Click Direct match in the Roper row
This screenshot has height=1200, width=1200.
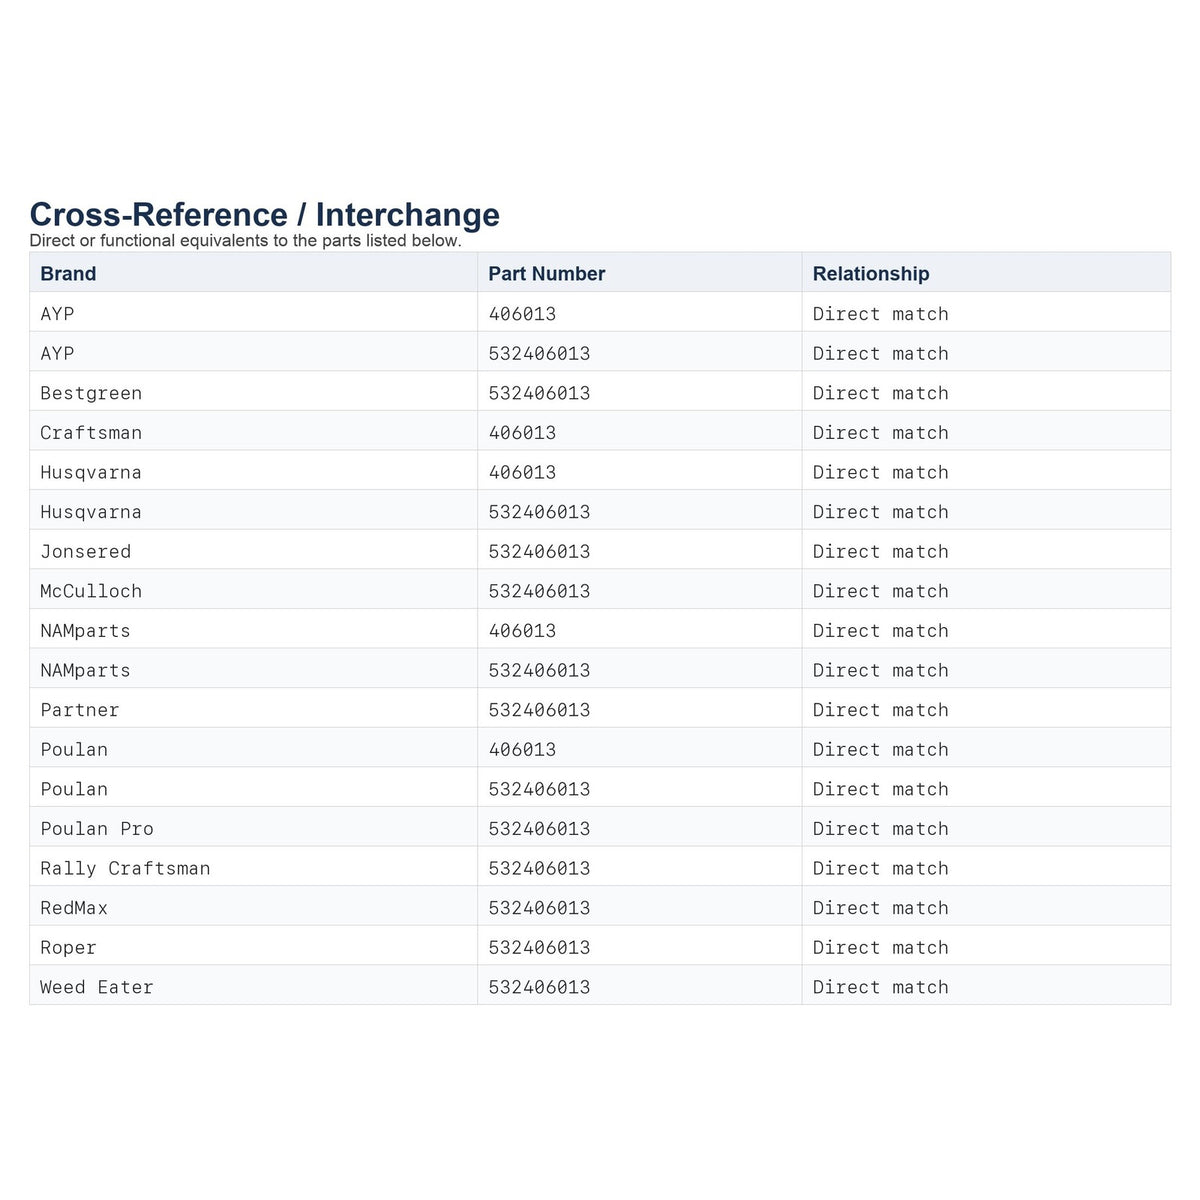click(x=880, y=948)
